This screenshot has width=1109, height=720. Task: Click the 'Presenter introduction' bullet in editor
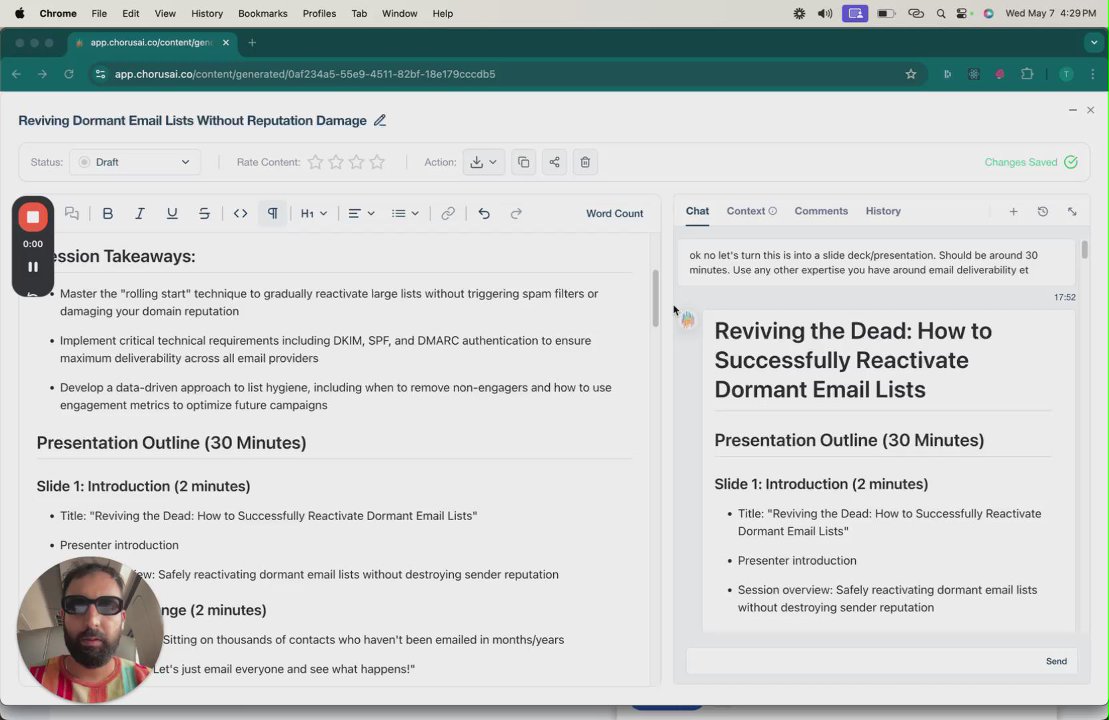click(x=119, y=545)
